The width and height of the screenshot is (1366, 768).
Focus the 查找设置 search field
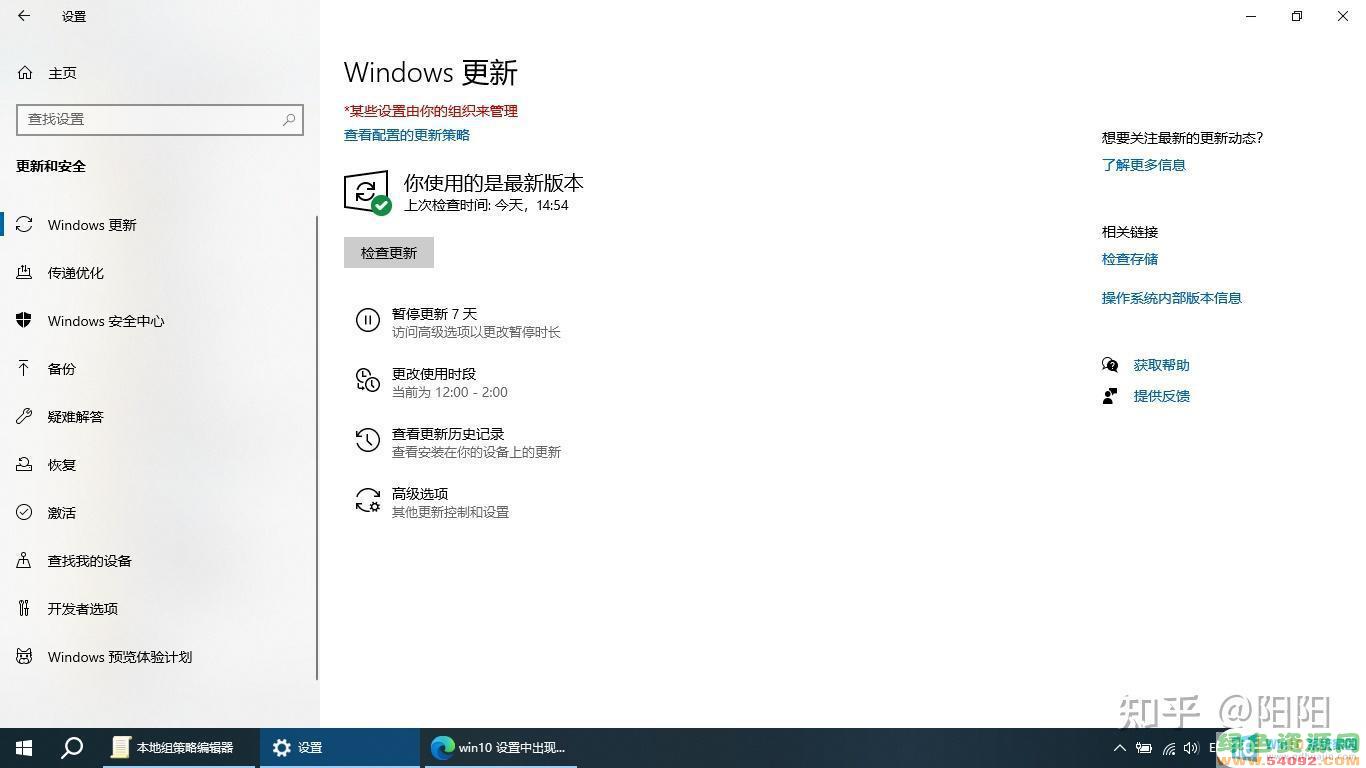coord(160,119)
